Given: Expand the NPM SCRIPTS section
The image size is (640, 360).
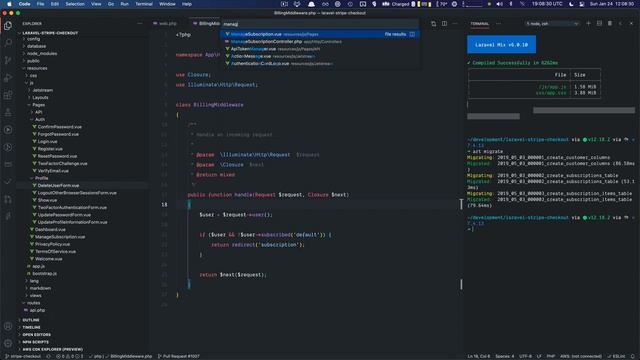Looking at the screenshot, I should [35, 342].
